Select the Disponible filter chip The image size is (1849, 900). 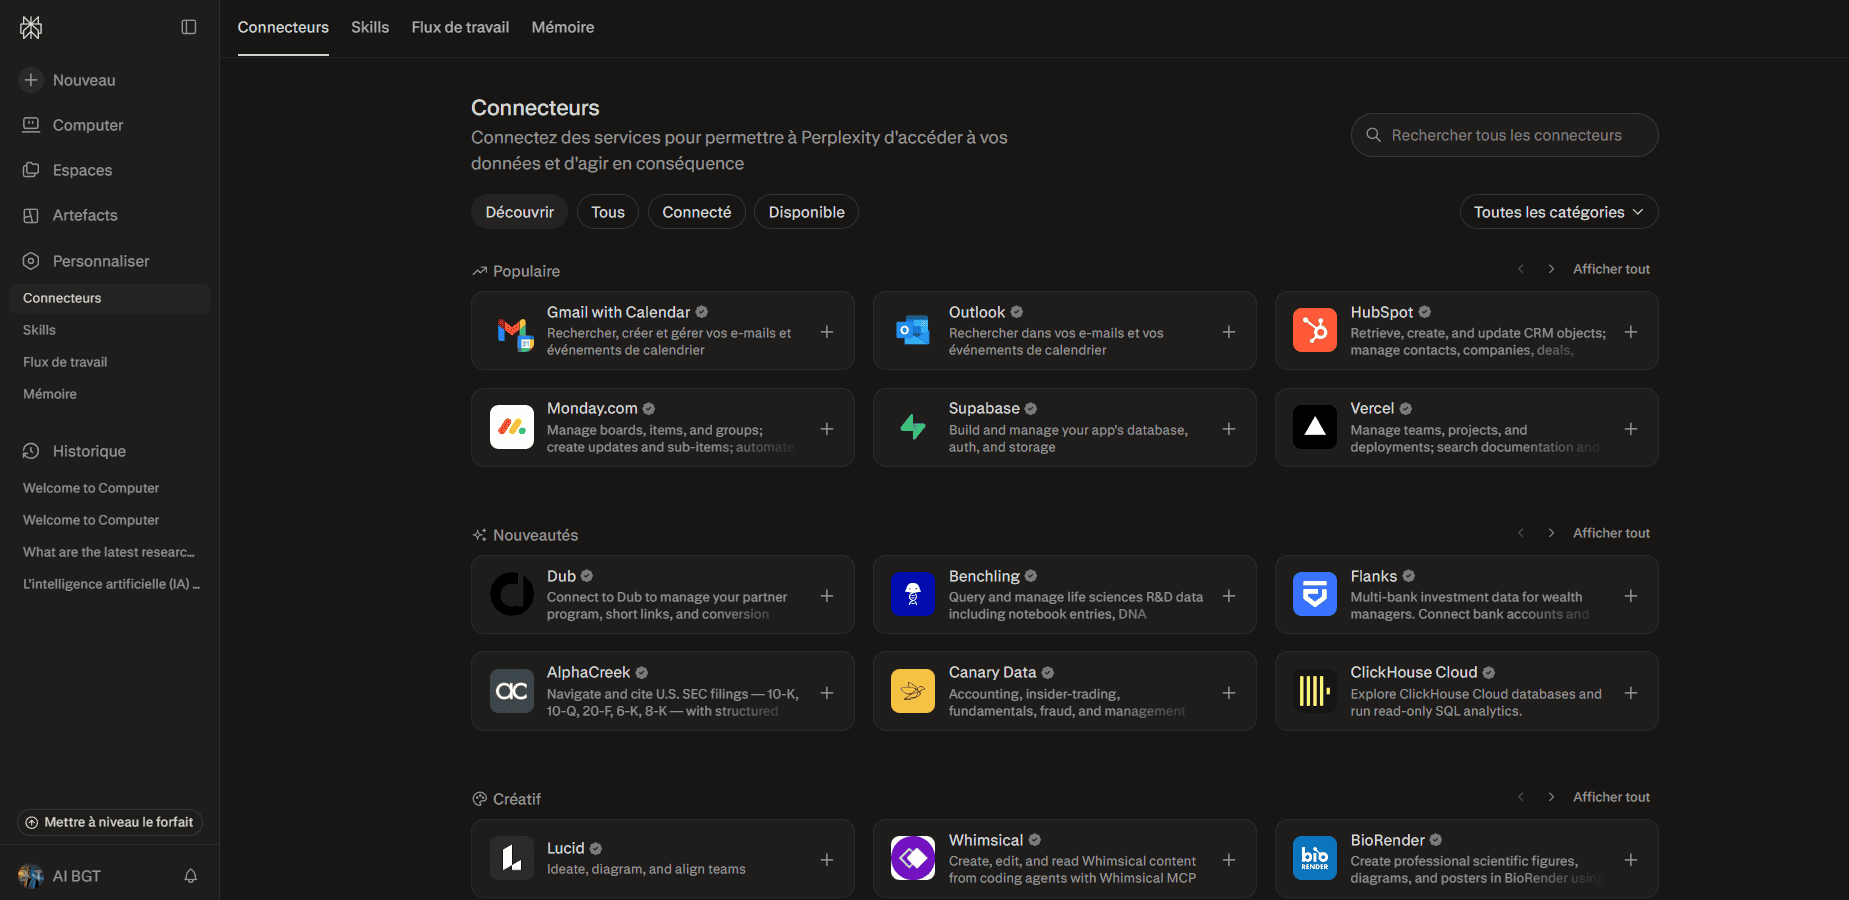[x=807, y=212]
